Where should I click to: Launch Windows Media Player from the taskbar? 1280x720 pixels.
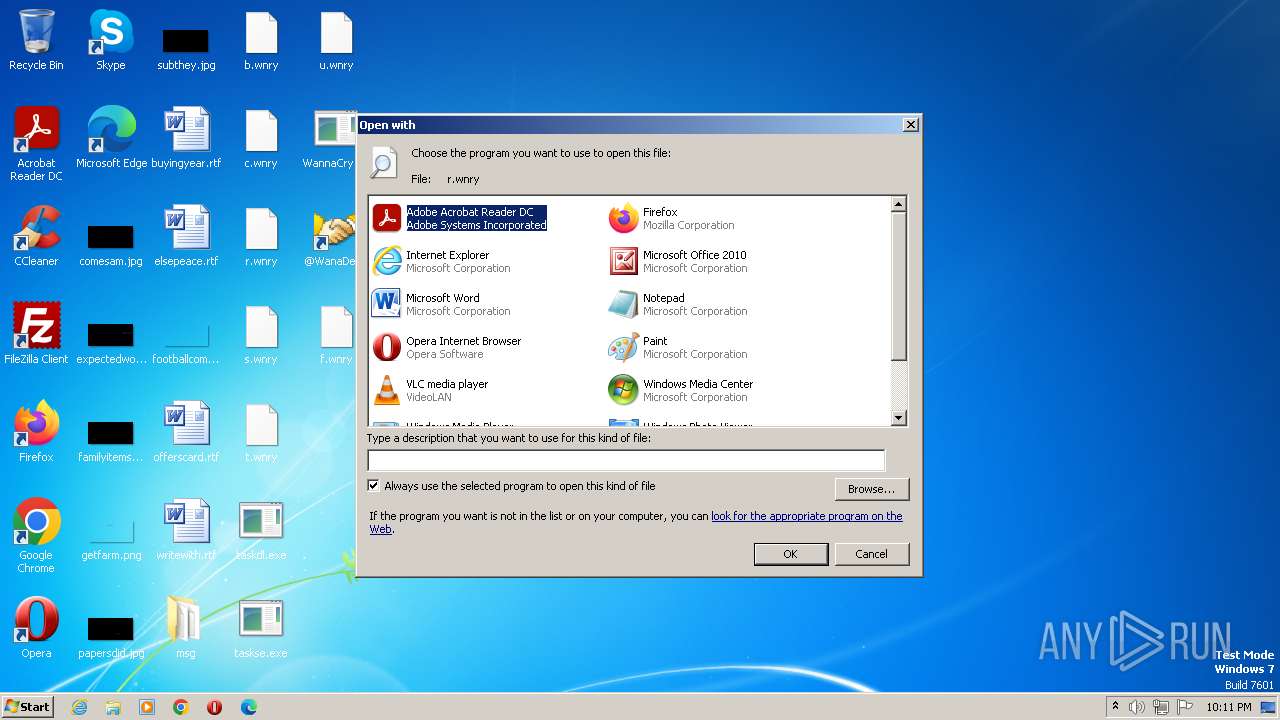(x=147, y=707)
